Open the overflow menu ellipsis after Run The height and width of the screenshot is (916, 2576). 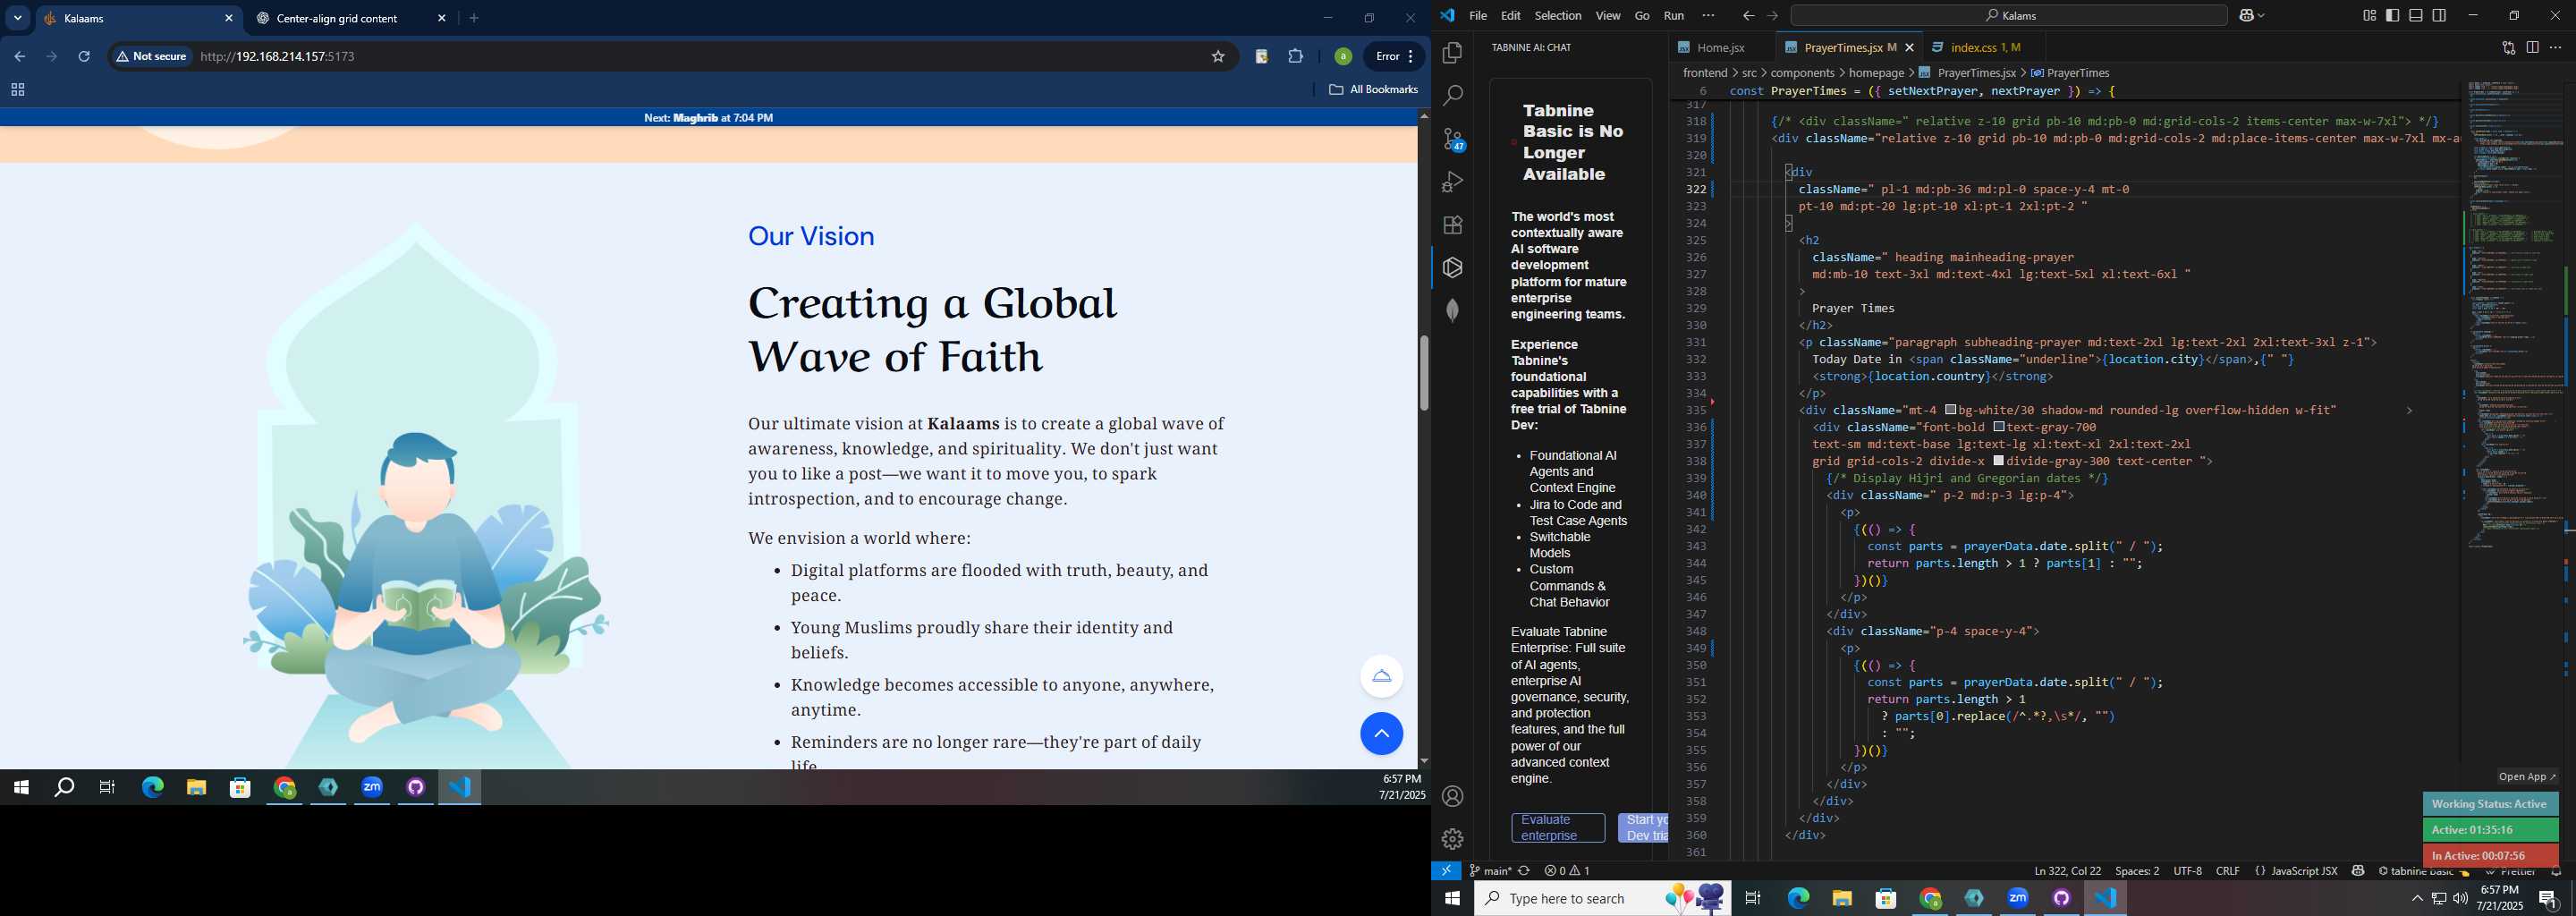(x=1708, y=16)
